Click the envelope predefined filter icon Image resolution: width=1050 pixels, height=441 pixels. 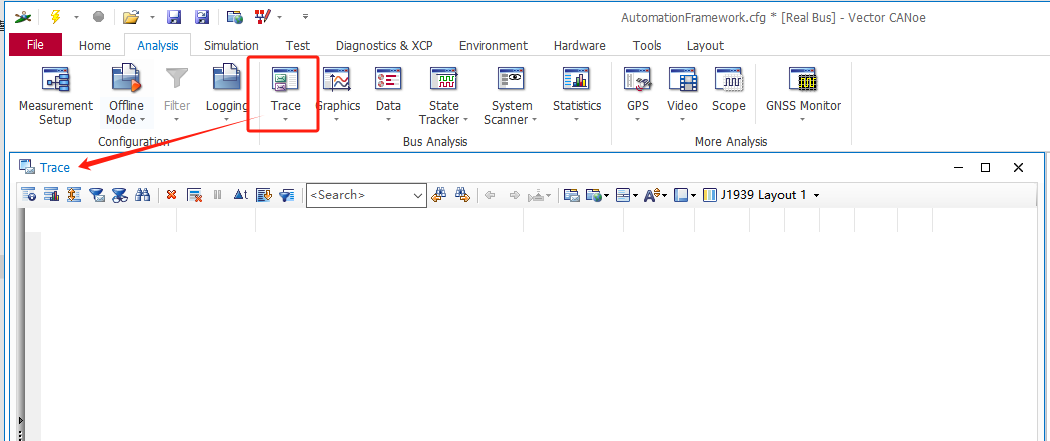(x=97, y=195)
